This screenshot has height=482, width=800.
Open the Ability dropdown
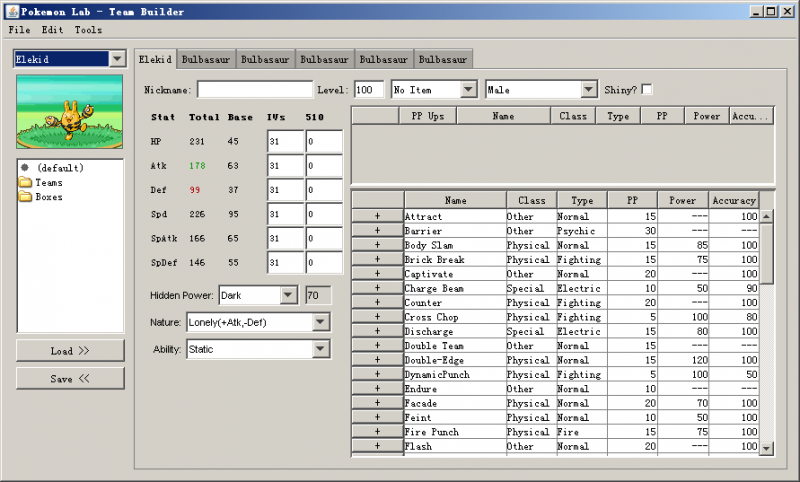pyautogui.click(x=320, y=349)
